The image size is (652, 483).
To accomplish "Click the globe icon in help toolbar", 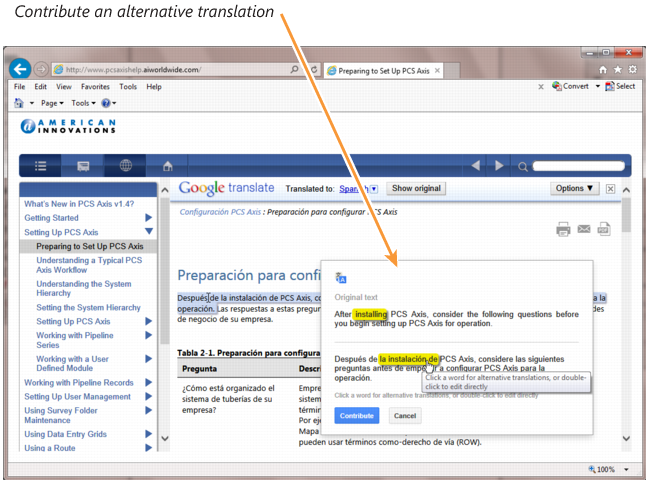I will [x=125, y=165].
